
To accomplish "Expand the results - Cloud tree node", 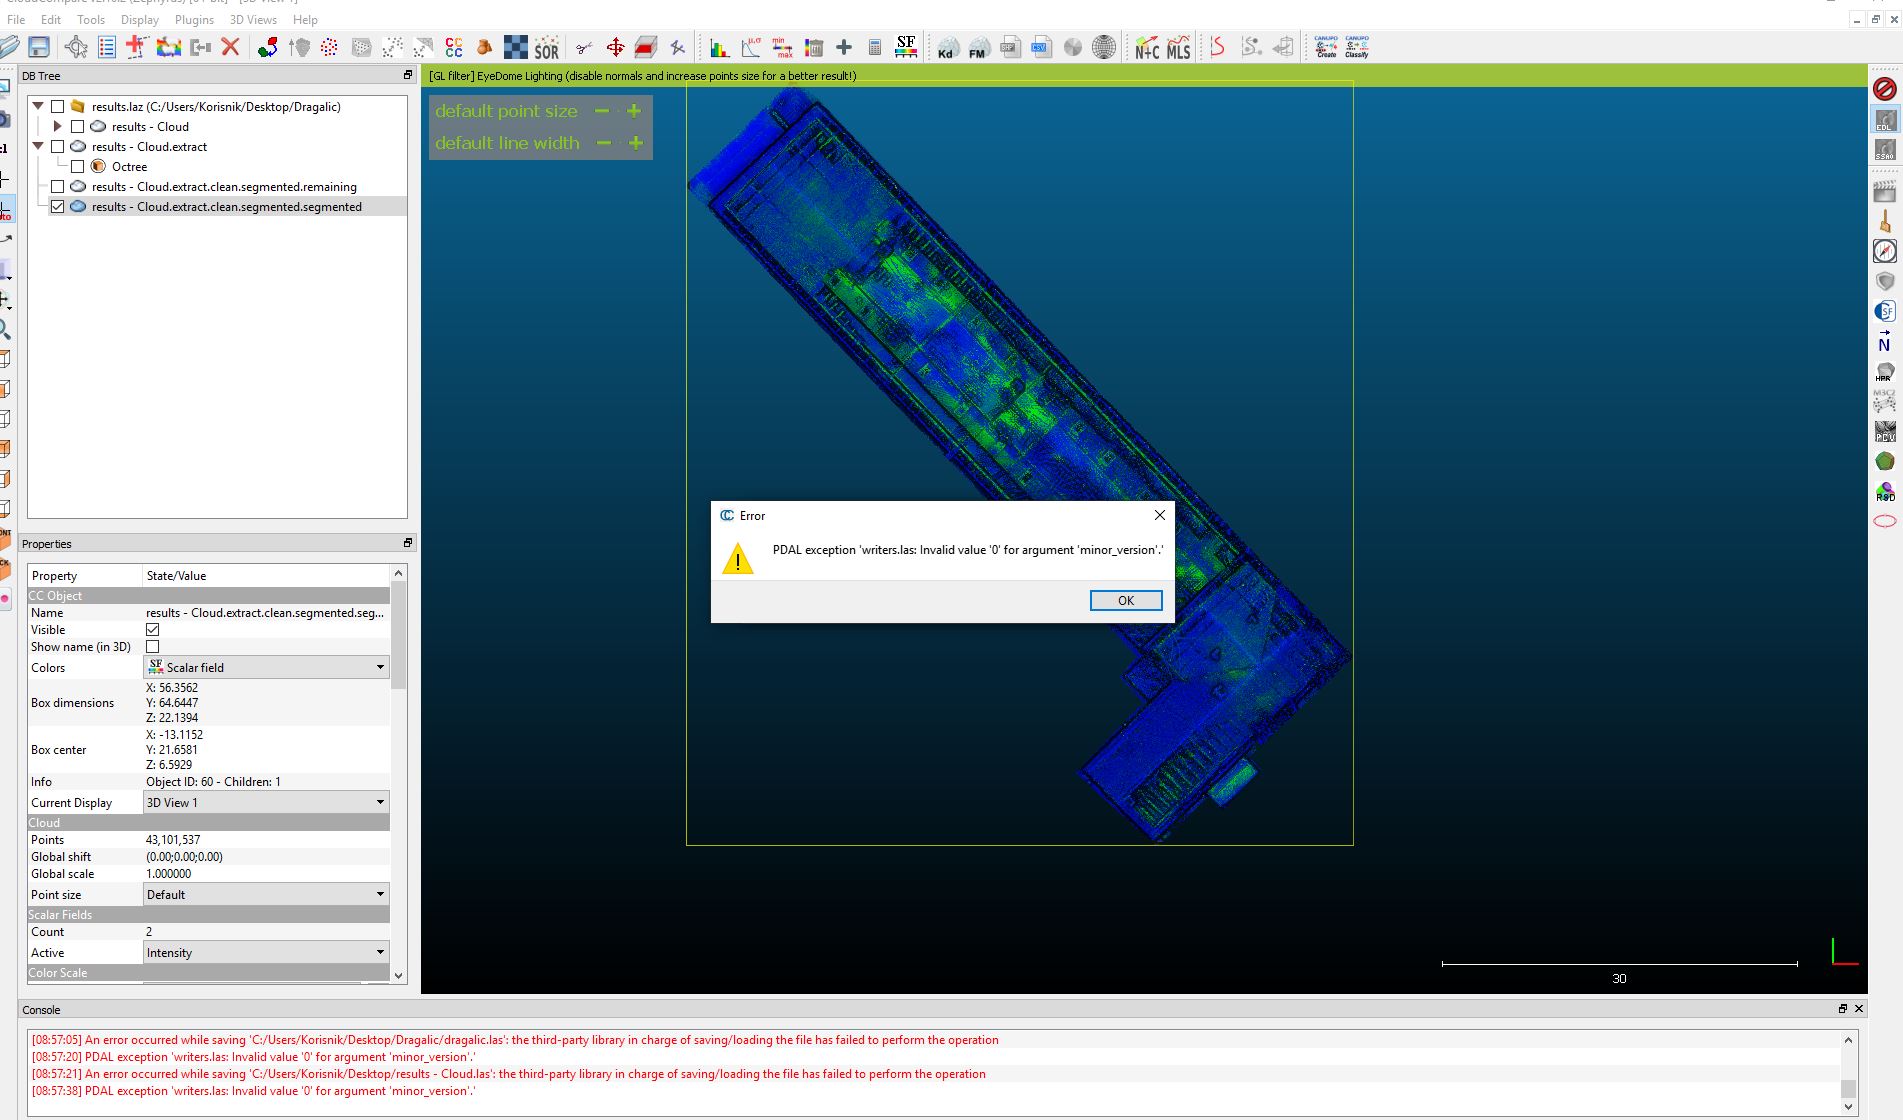I will click(58, 127).
